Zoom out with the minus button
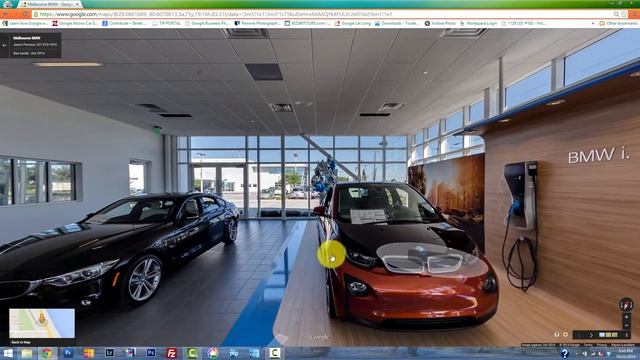The image size is (640, 360). (x=627, y=325)
